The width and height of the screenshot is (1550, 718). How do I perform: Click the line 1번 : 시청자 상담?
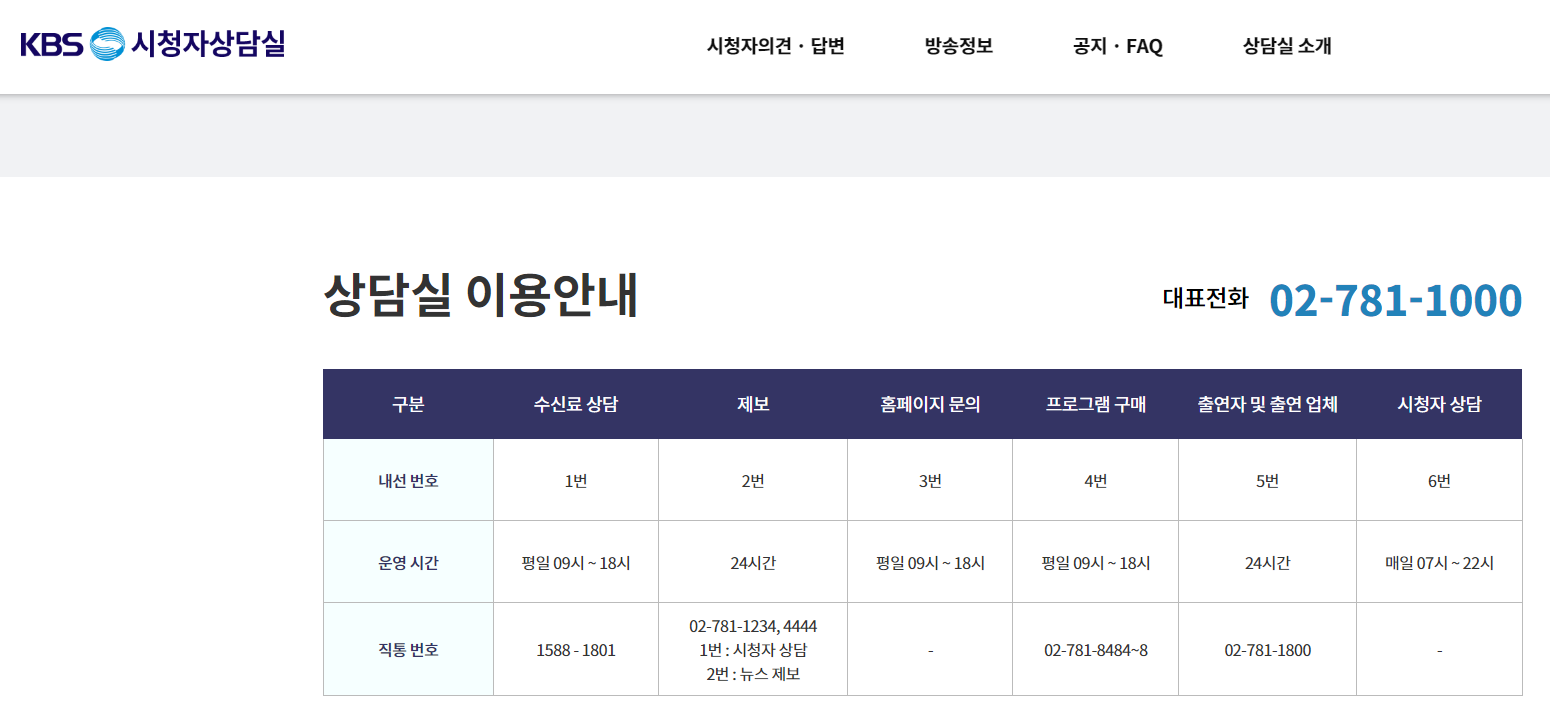point(753,650)
